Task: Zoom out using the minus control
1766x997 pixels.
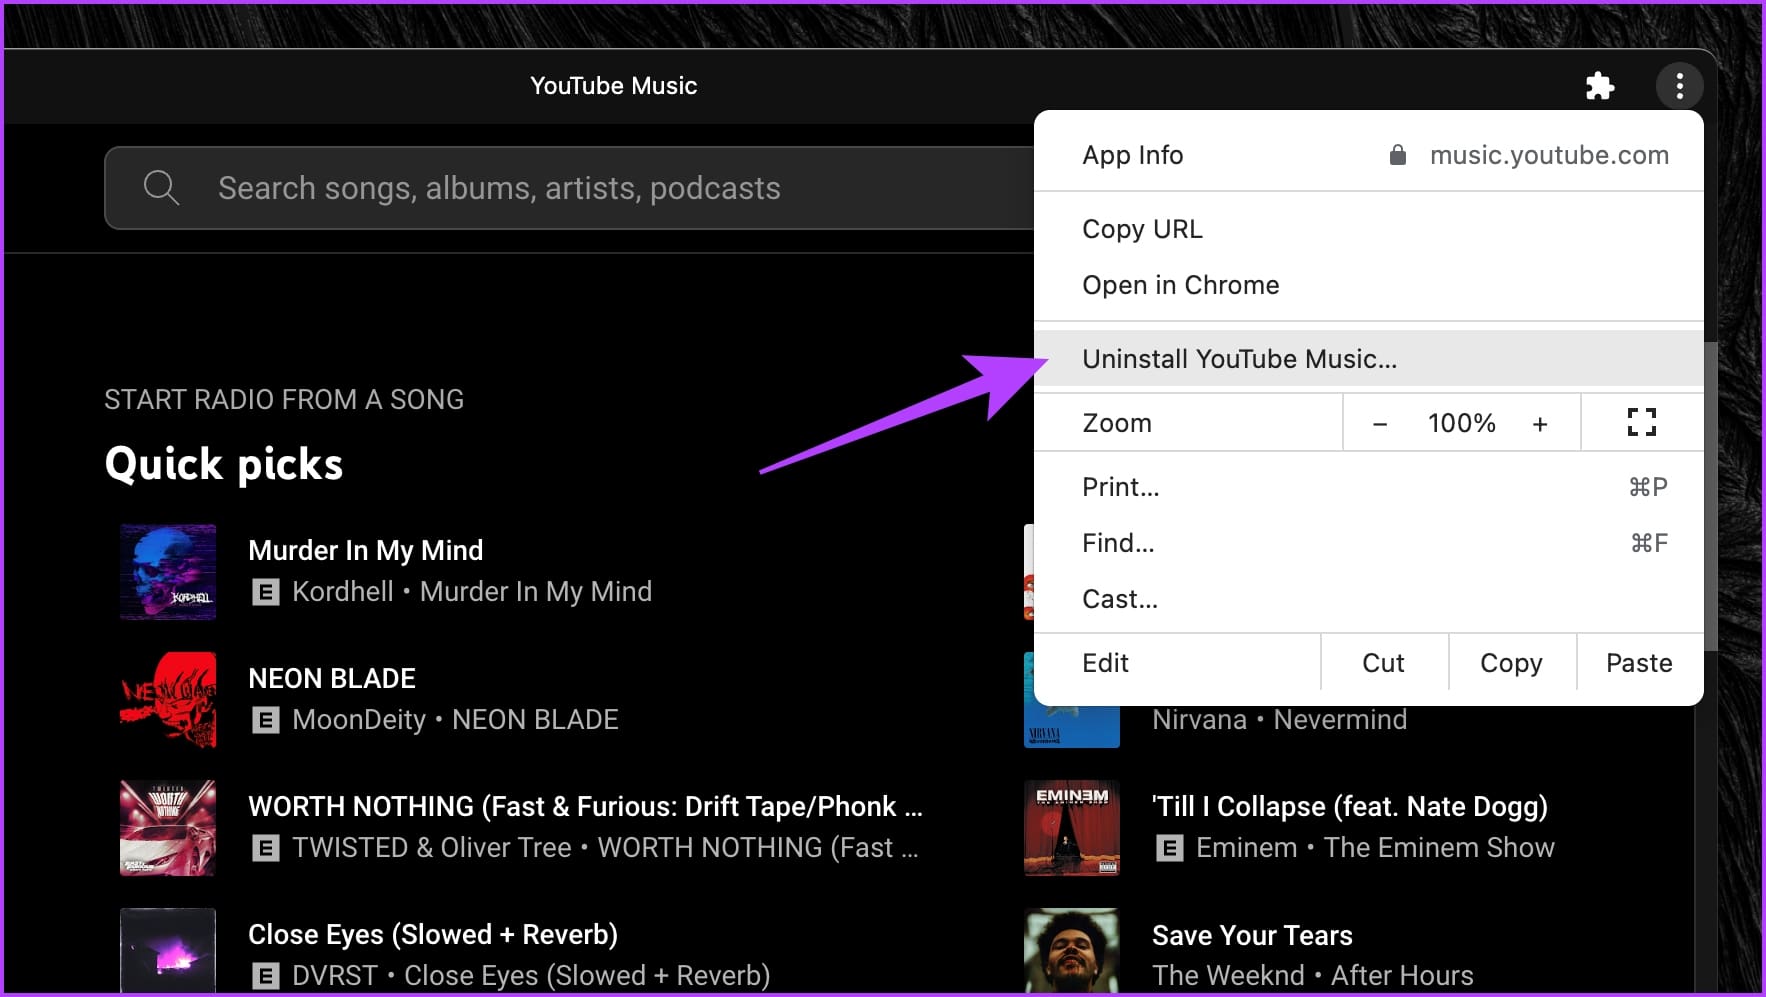Action: click(1380, 422)
